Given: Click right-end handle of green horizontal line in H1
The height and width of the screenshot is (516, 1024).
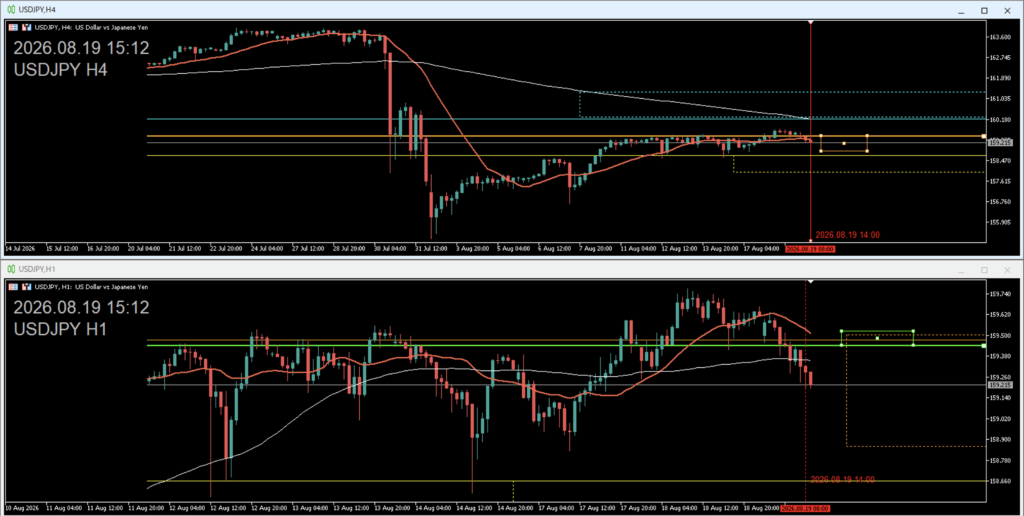Looking at the screenshot, I should pyautogui.click(x=984, y=346).
